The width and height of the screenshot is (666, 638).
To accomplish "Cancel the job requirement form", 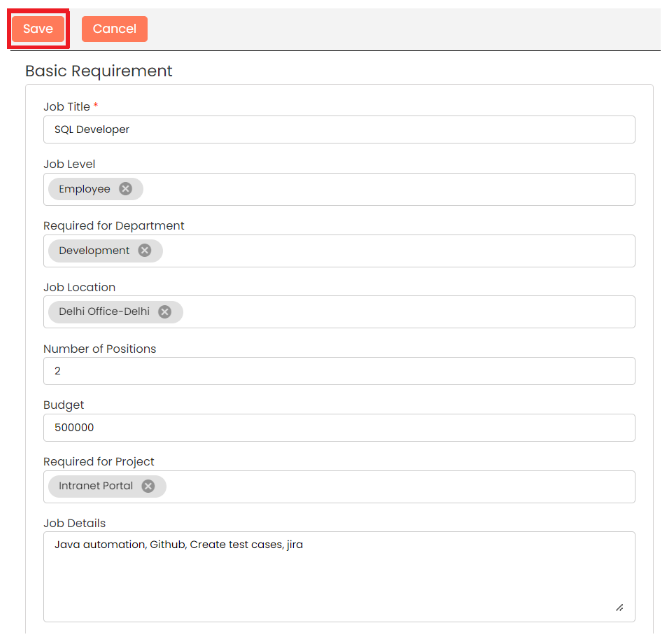I will click(114, 29).
